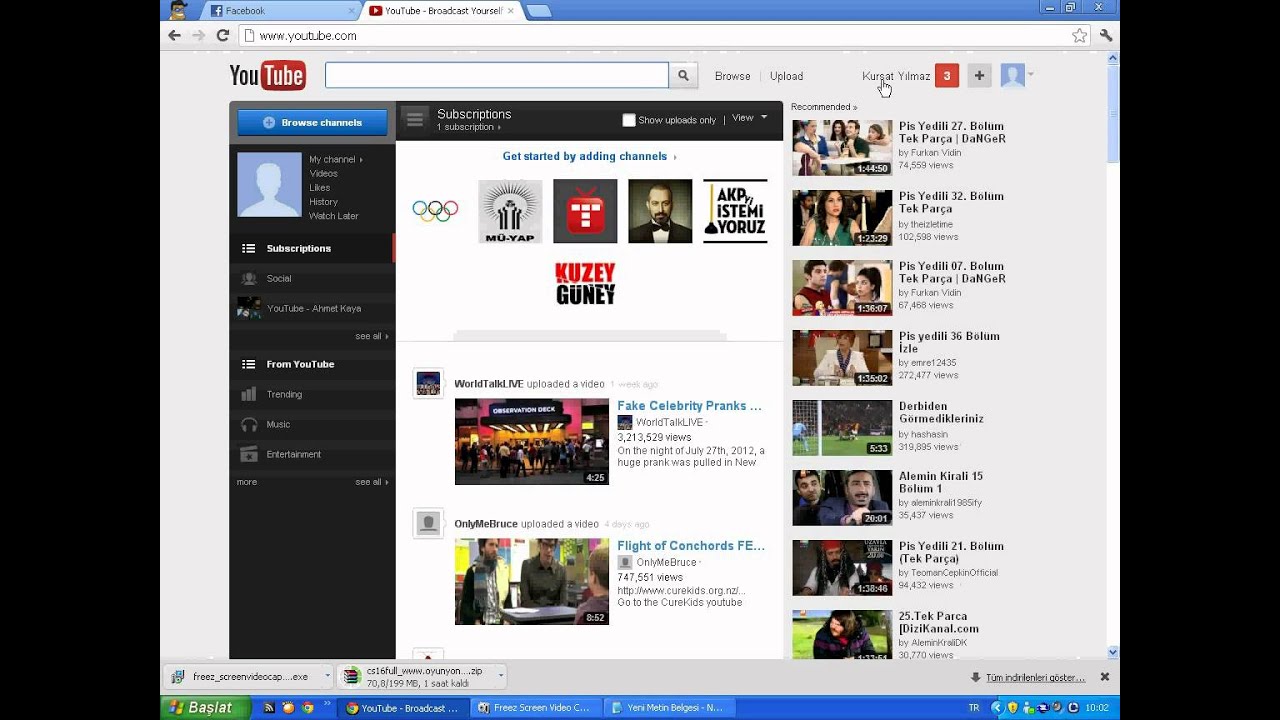1280x720 pixels.
Task: Open Alemin Kirali 15 Bölüm 1 thumbnail
Action: pyautogui.click(x=842, y=498)
